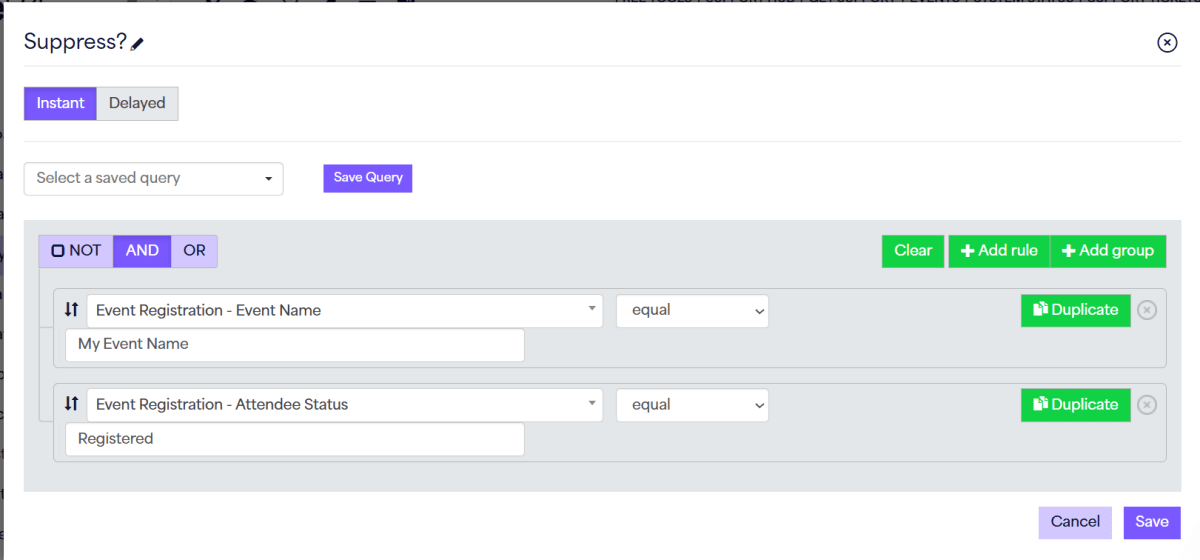Close the Suppress dialog with X icon

pyautogui.click(x=1166, y=42)
